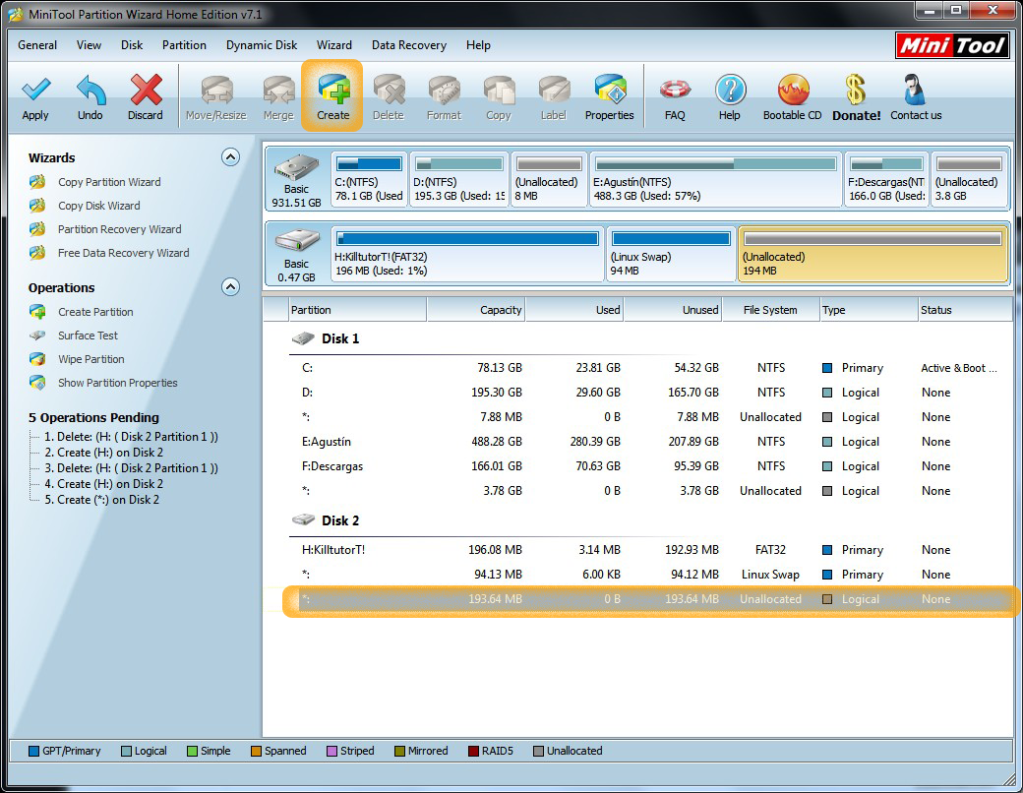Launch Copy Disk Wizard
Viewport: 1023px width, 793px height.
99,206
